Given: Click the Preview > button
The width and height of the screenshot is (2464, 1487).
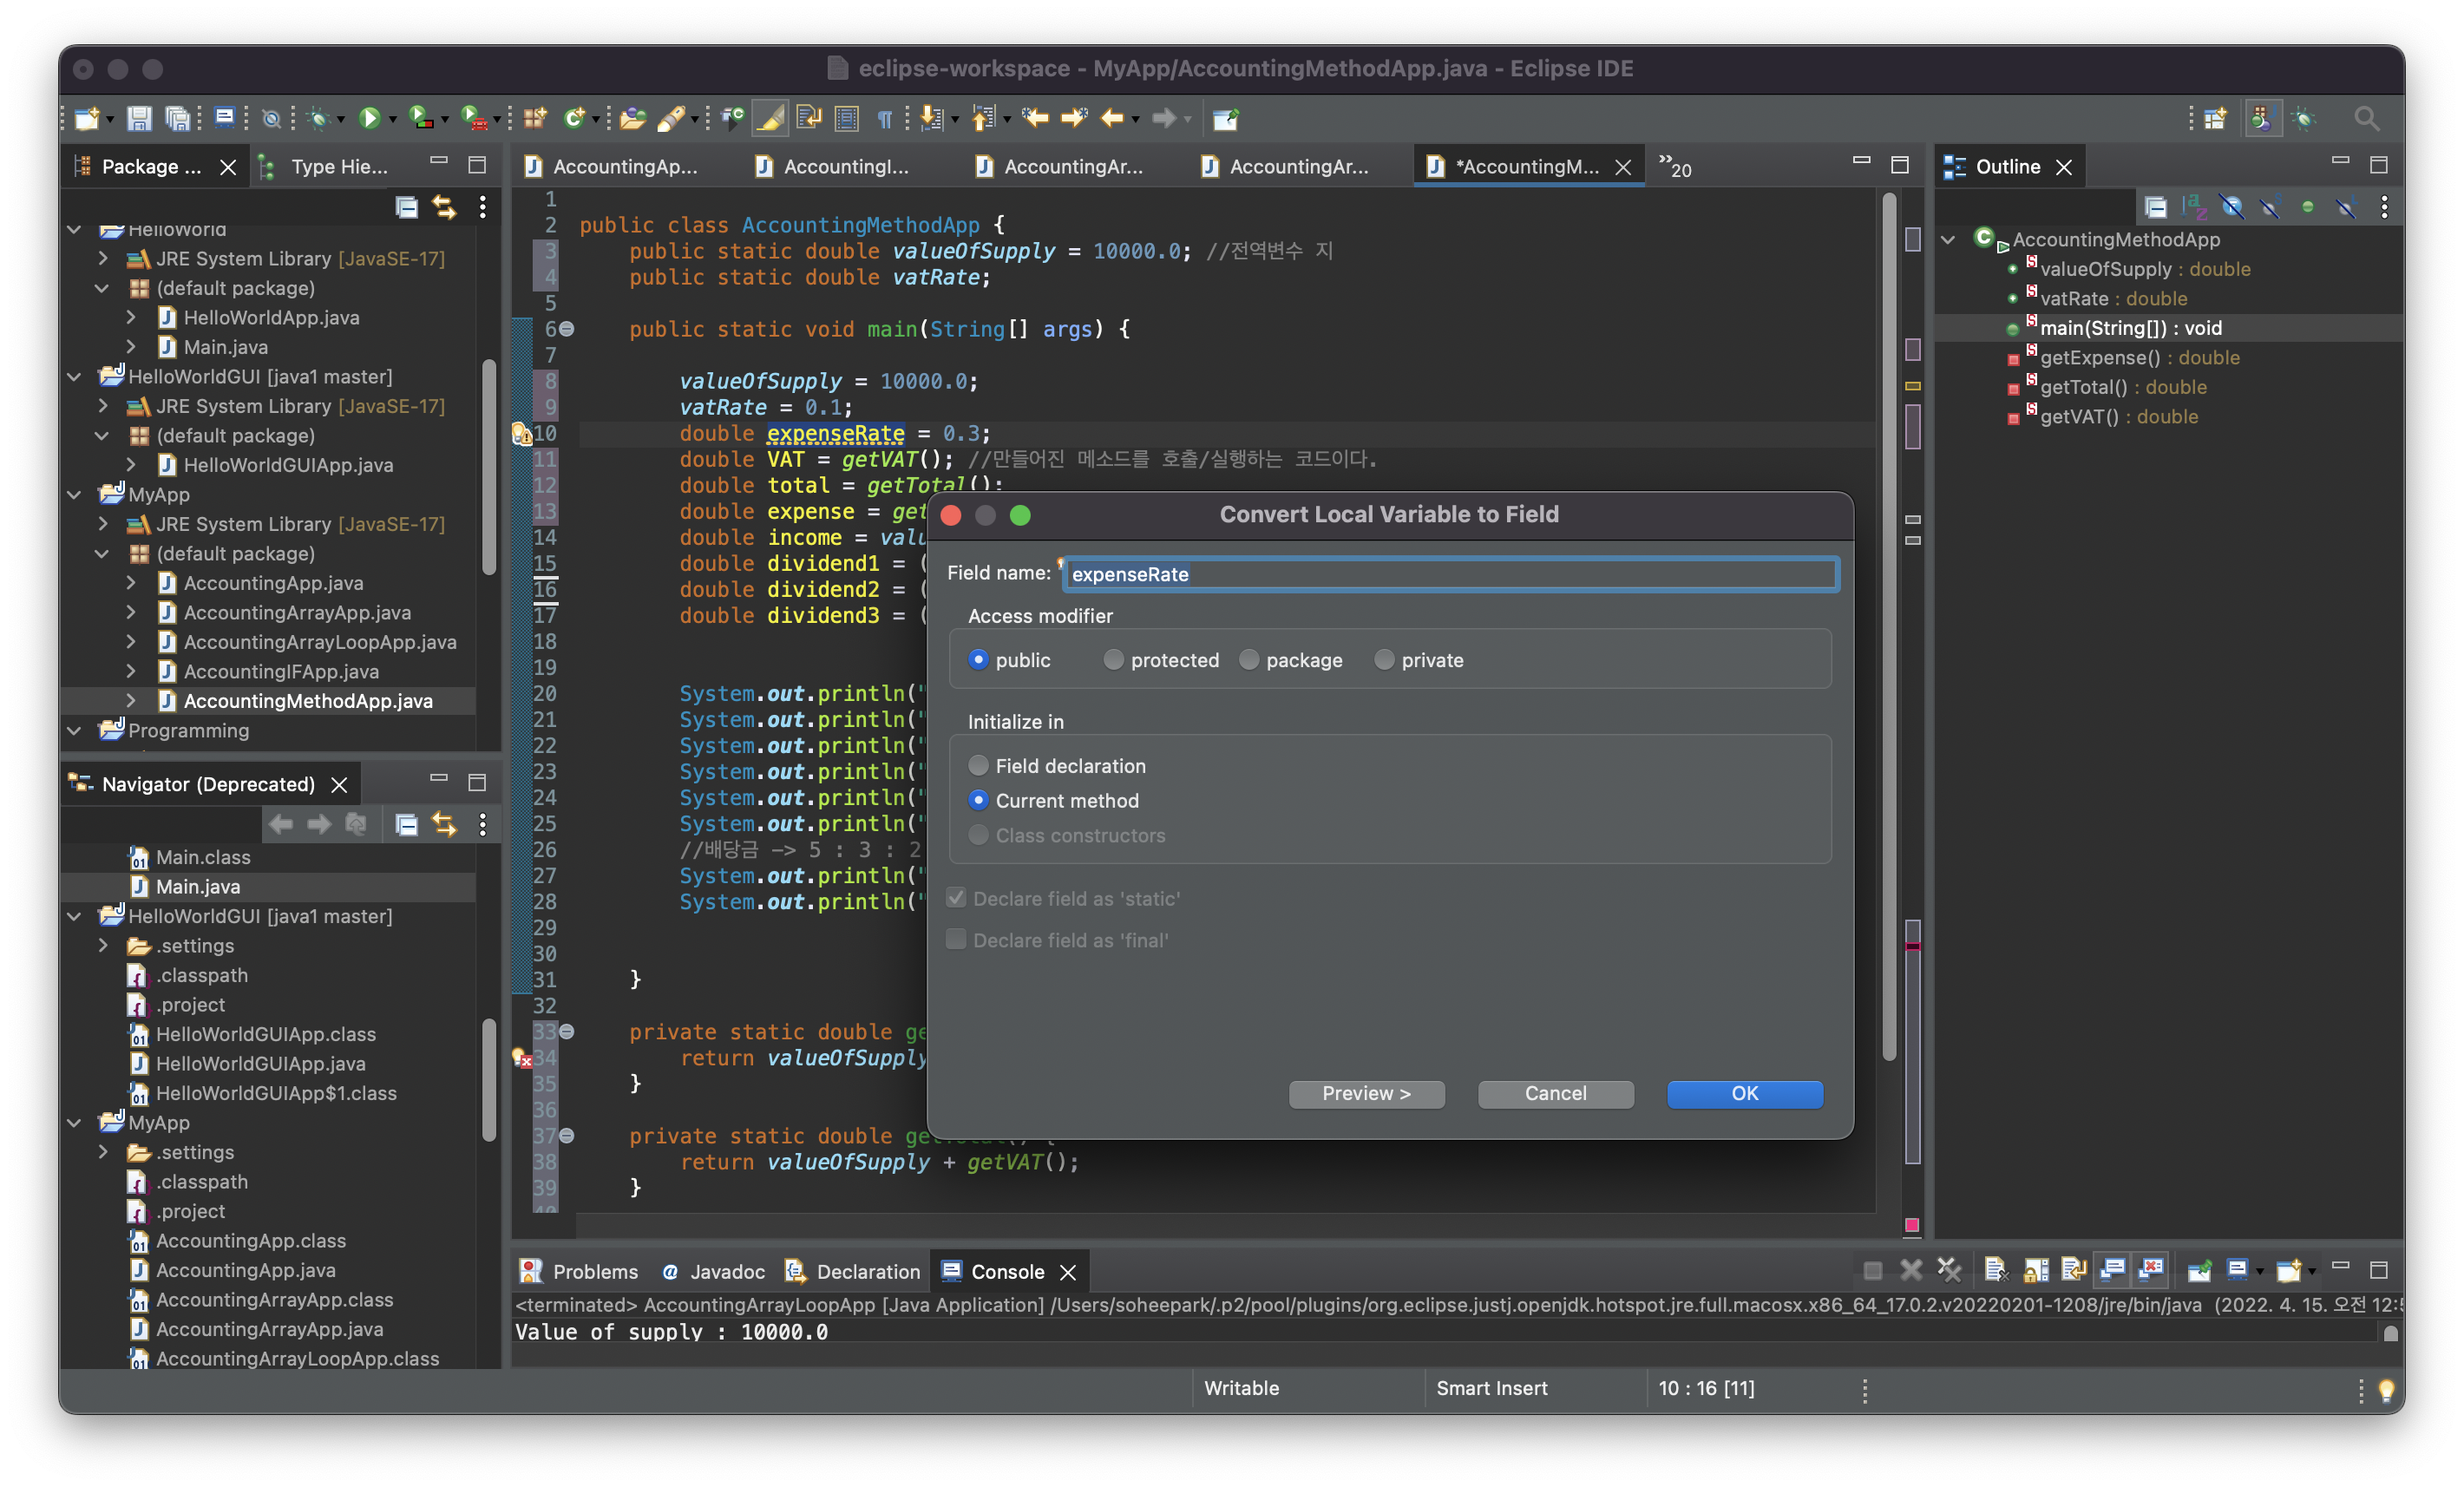Looking at the screenshot, I should [x=1366, y=1093].
